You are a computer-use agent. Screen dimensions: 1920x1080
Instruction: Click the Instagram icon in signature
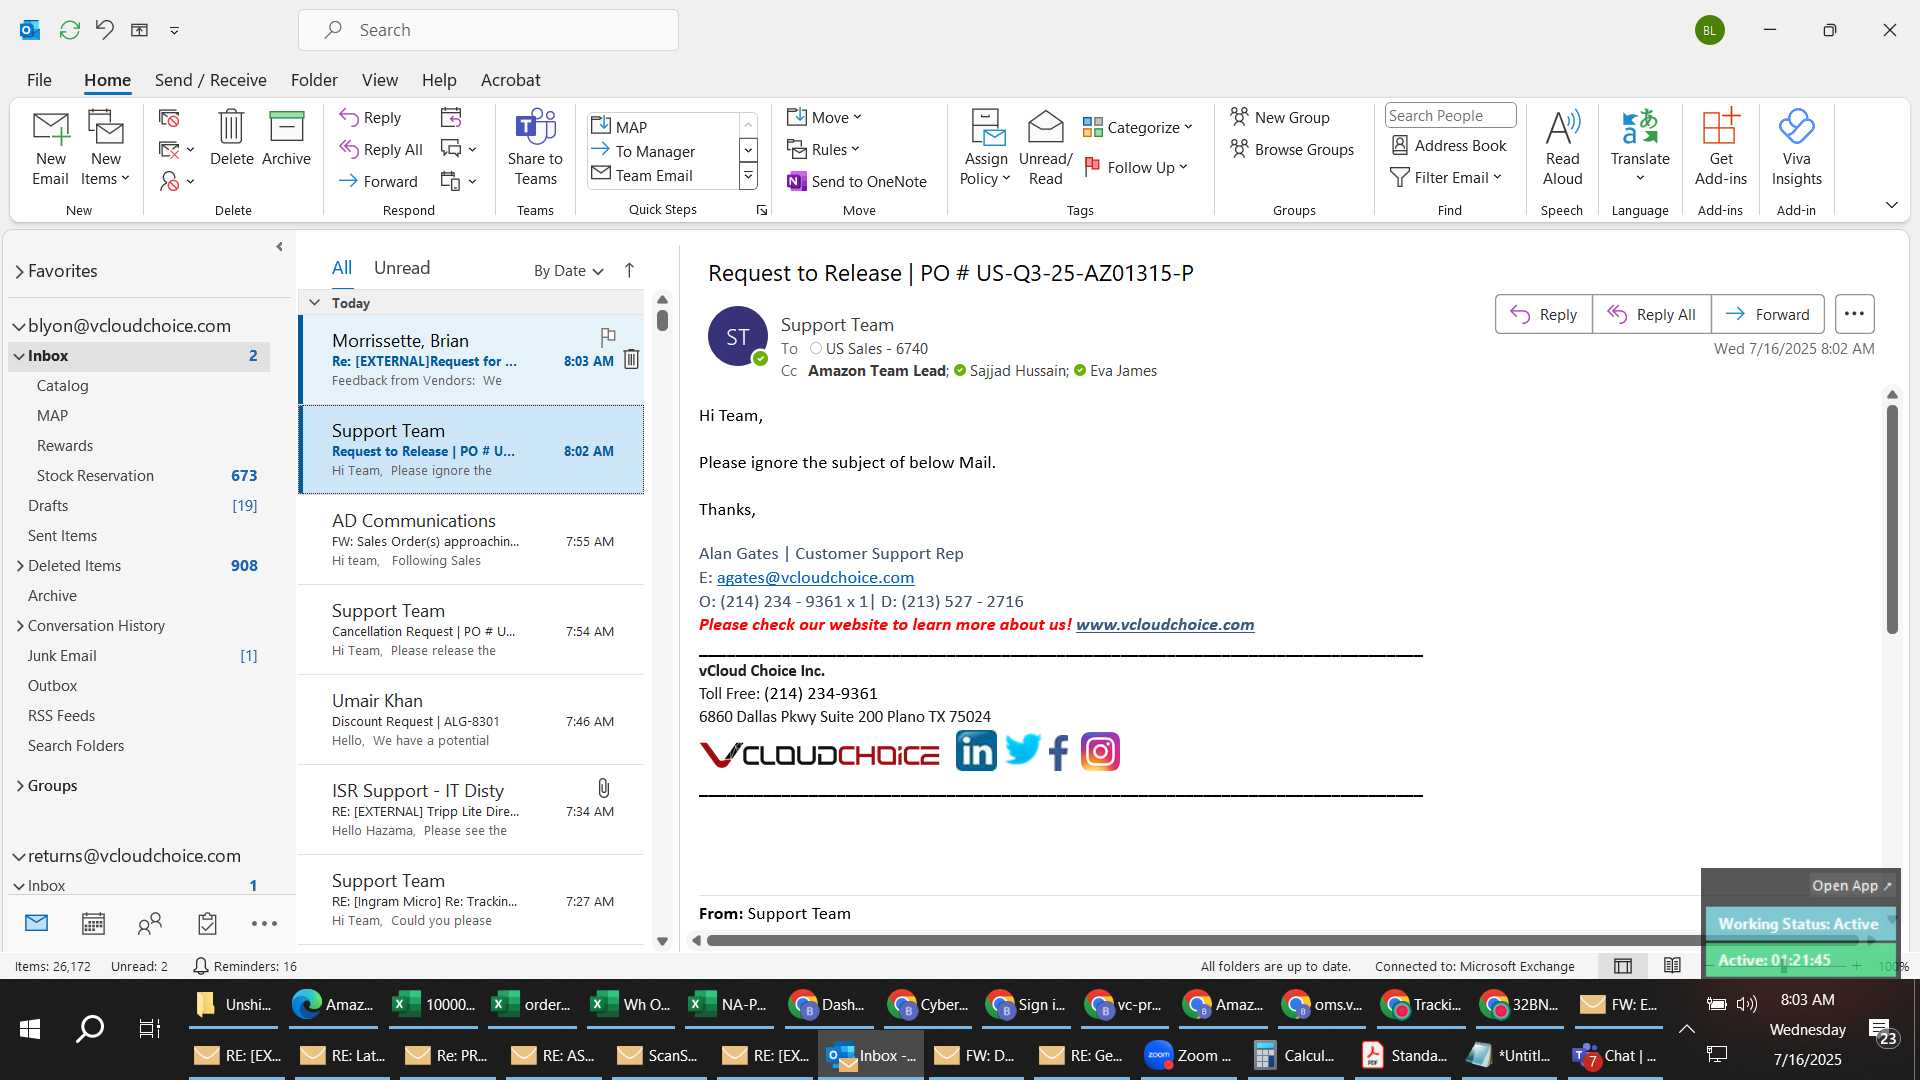1100,751
